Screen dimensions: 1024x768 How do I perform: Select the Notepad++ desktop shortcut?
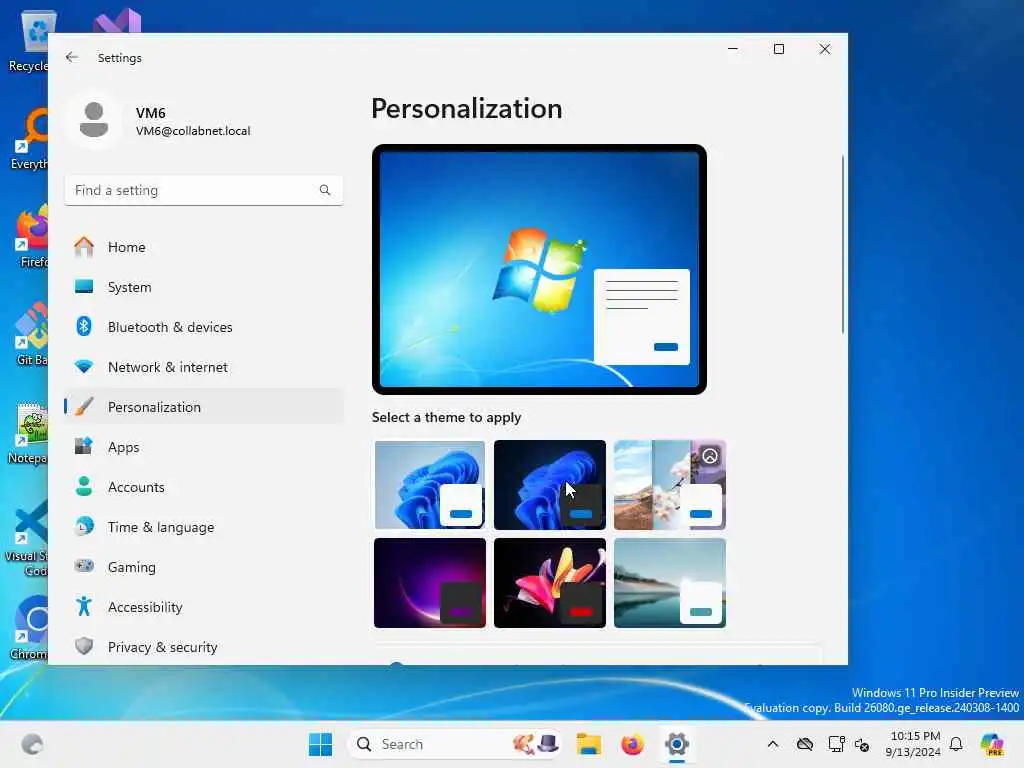coord(29,432)
